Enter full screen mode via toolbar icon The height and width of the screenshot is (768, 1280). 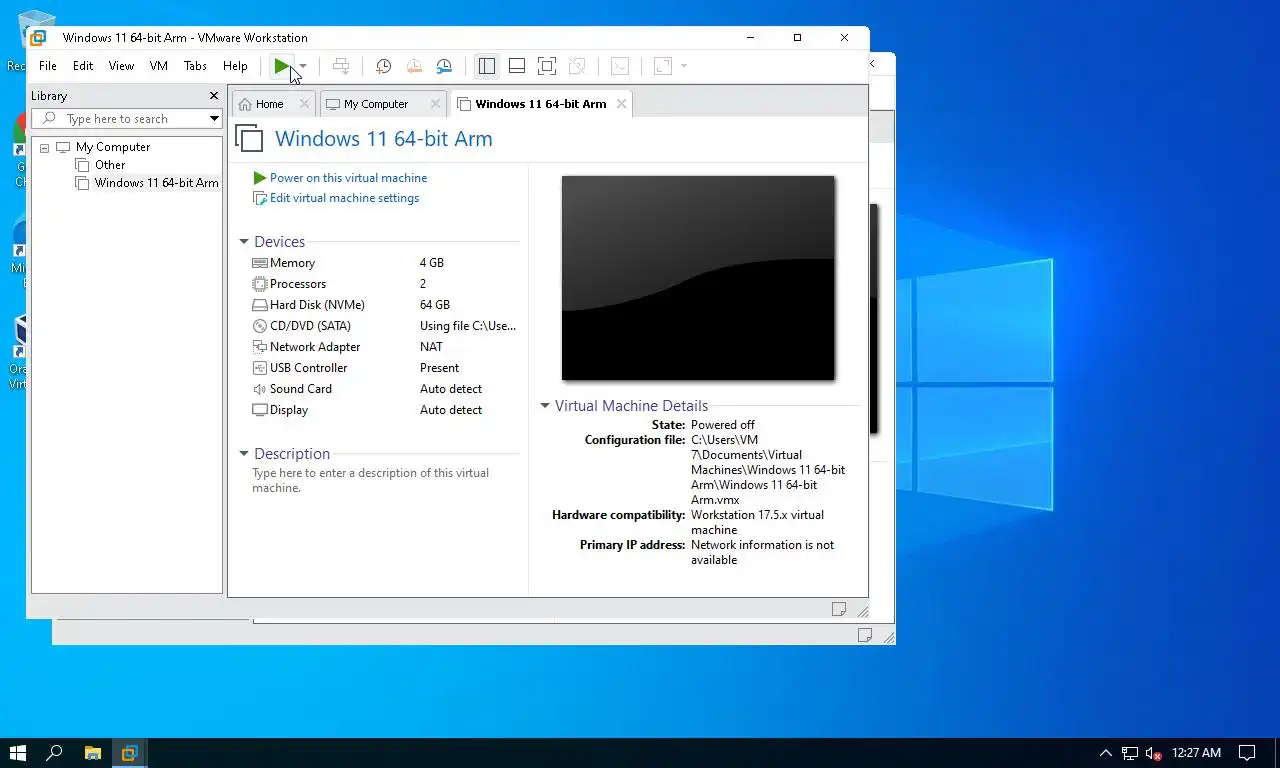coord(547,66)
